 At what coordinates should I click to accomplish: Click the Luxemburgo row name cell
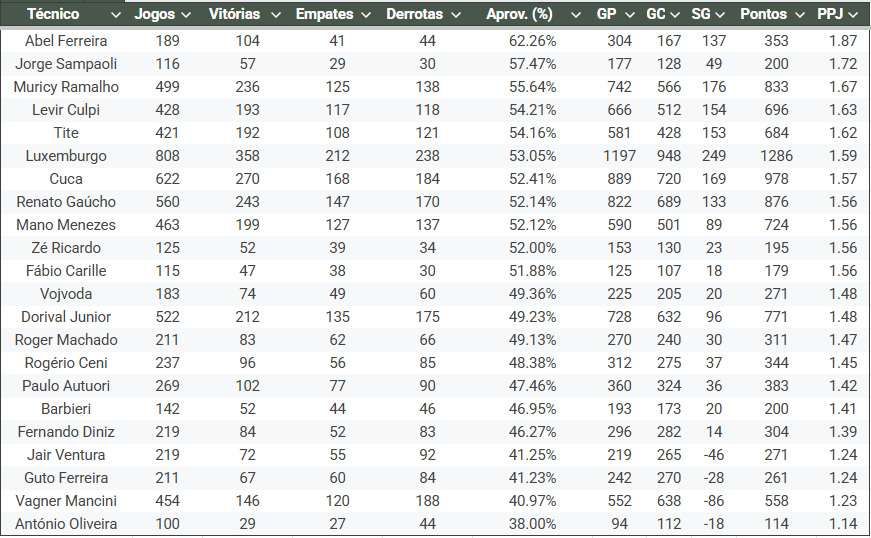(x=66, y=156)
